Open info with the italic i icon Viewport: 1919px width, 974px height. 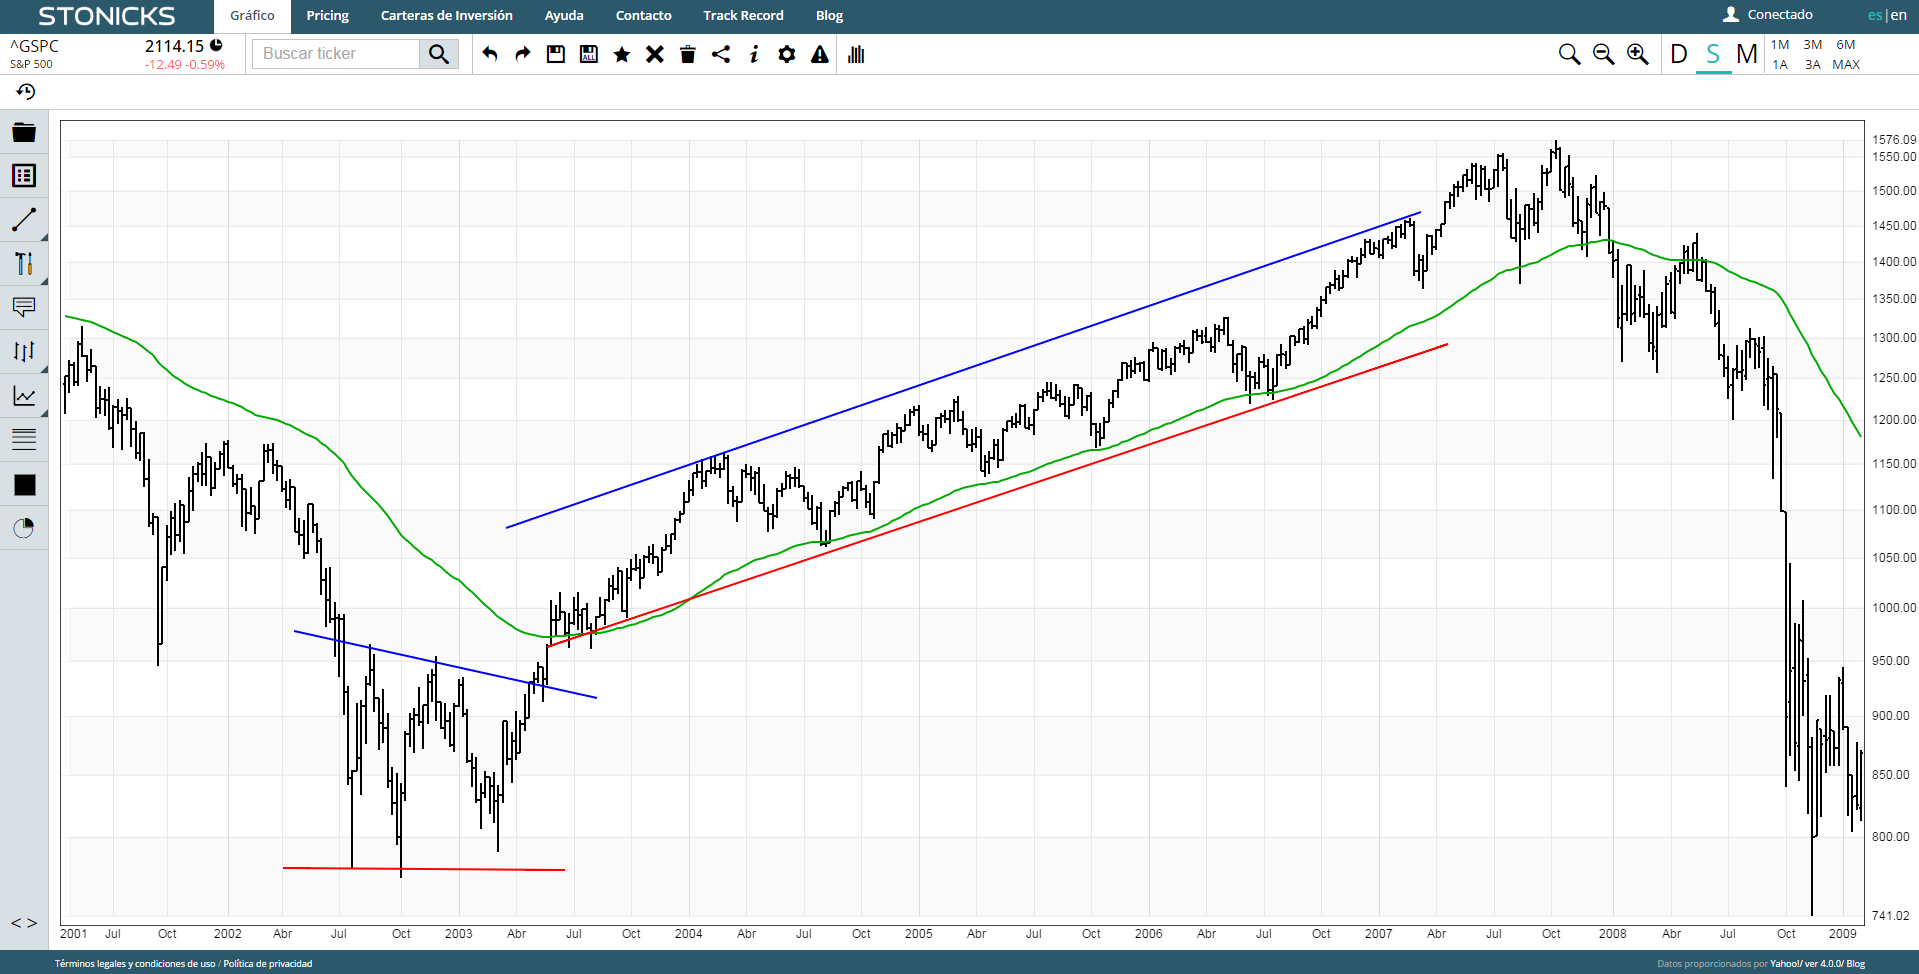point(754,54)
